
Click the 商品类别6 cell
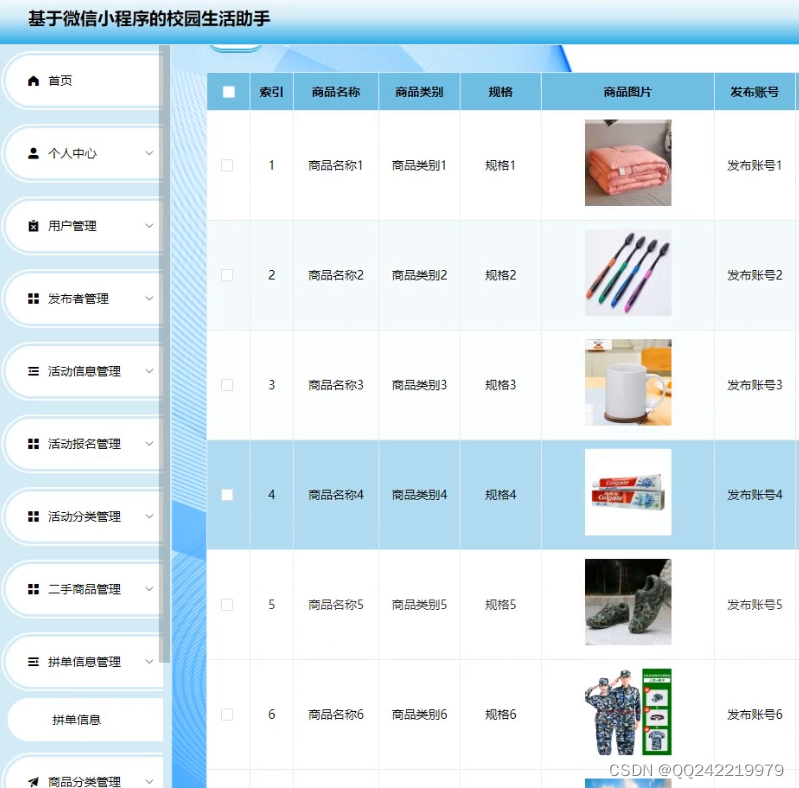point(419,715)
